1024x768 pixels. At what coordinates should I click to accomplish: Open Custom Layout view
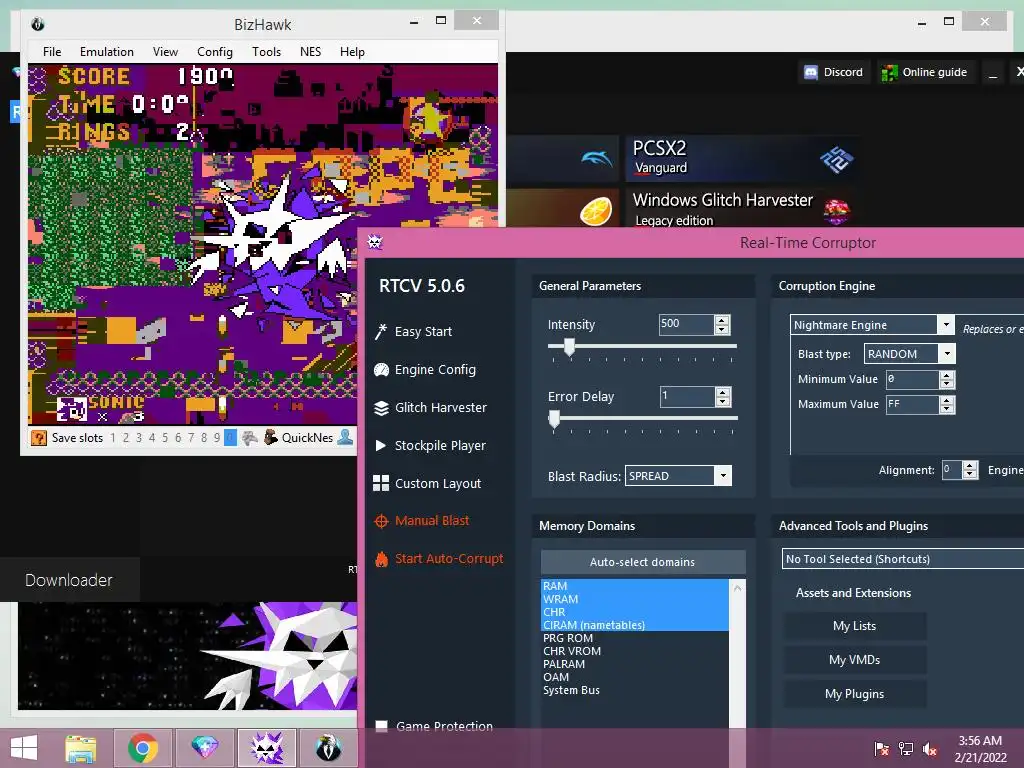click(x=427, y=483)
